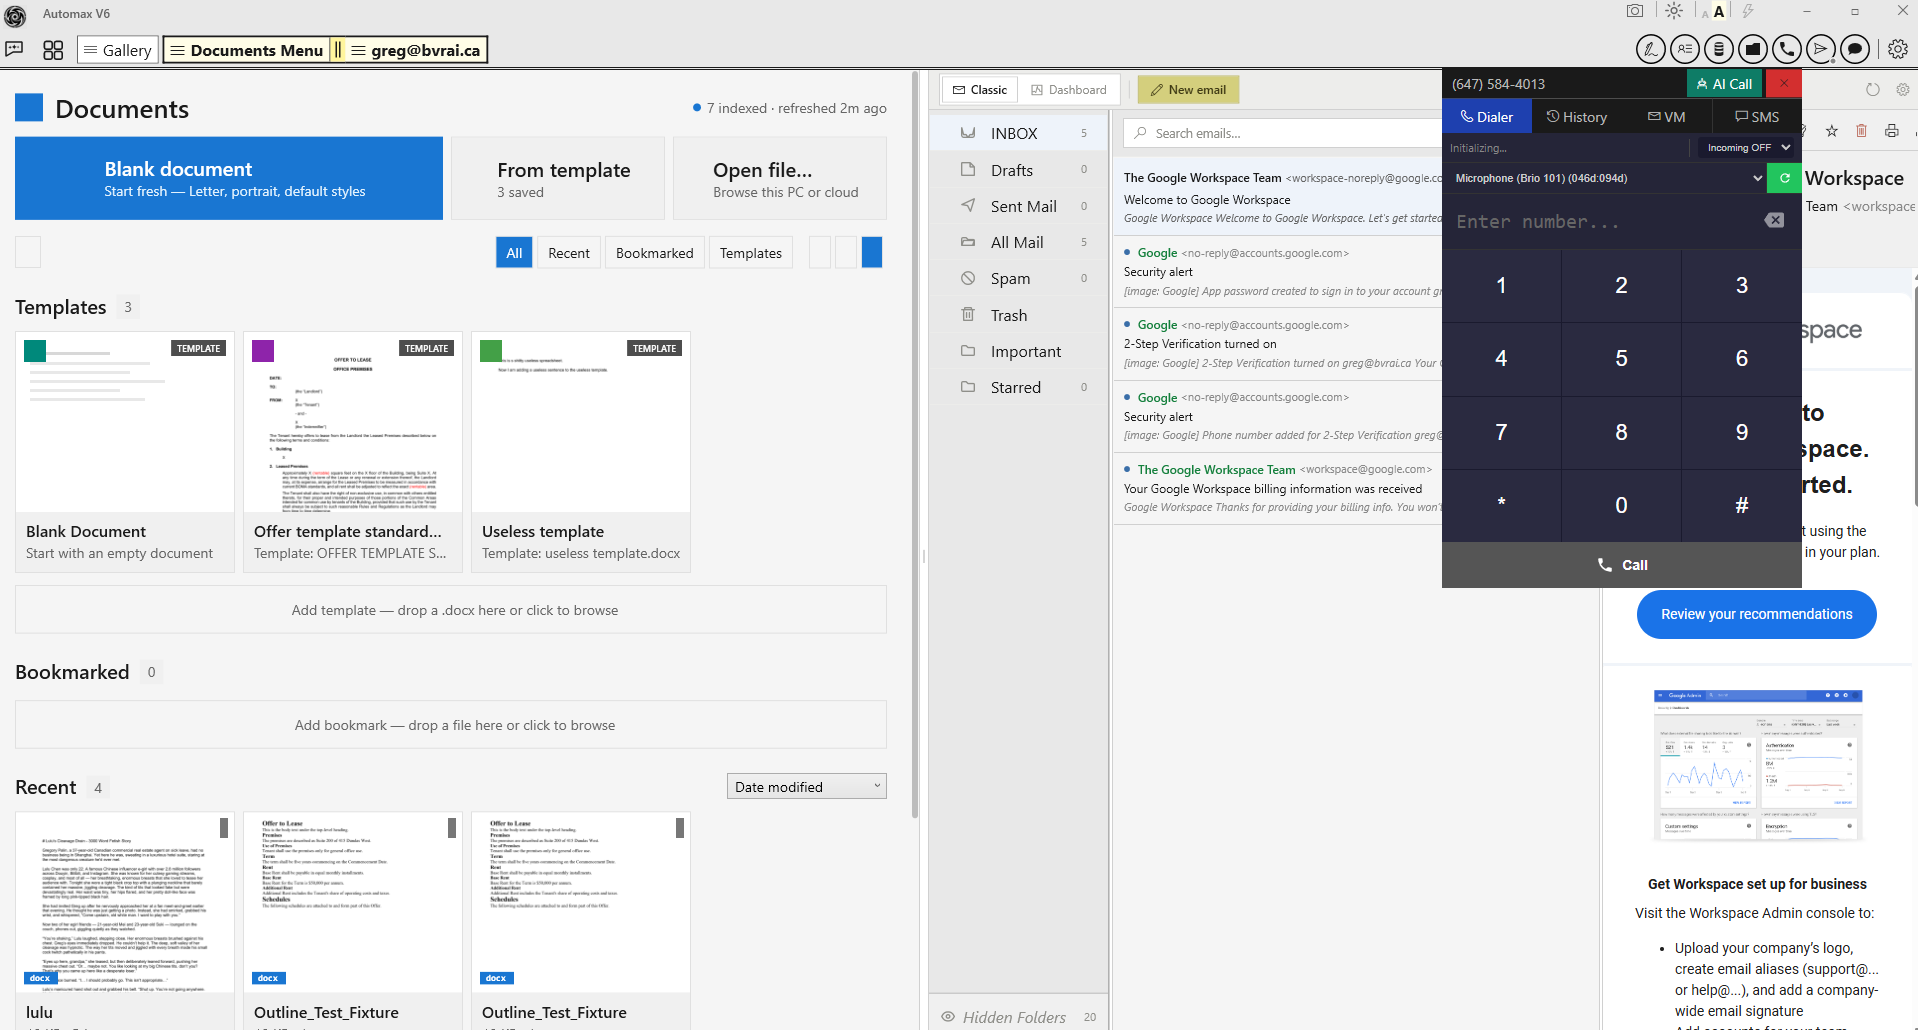This screenshot has height=1030, width=1918.
Task: Open the four-square grid view icon
Action: pos(53,50)
